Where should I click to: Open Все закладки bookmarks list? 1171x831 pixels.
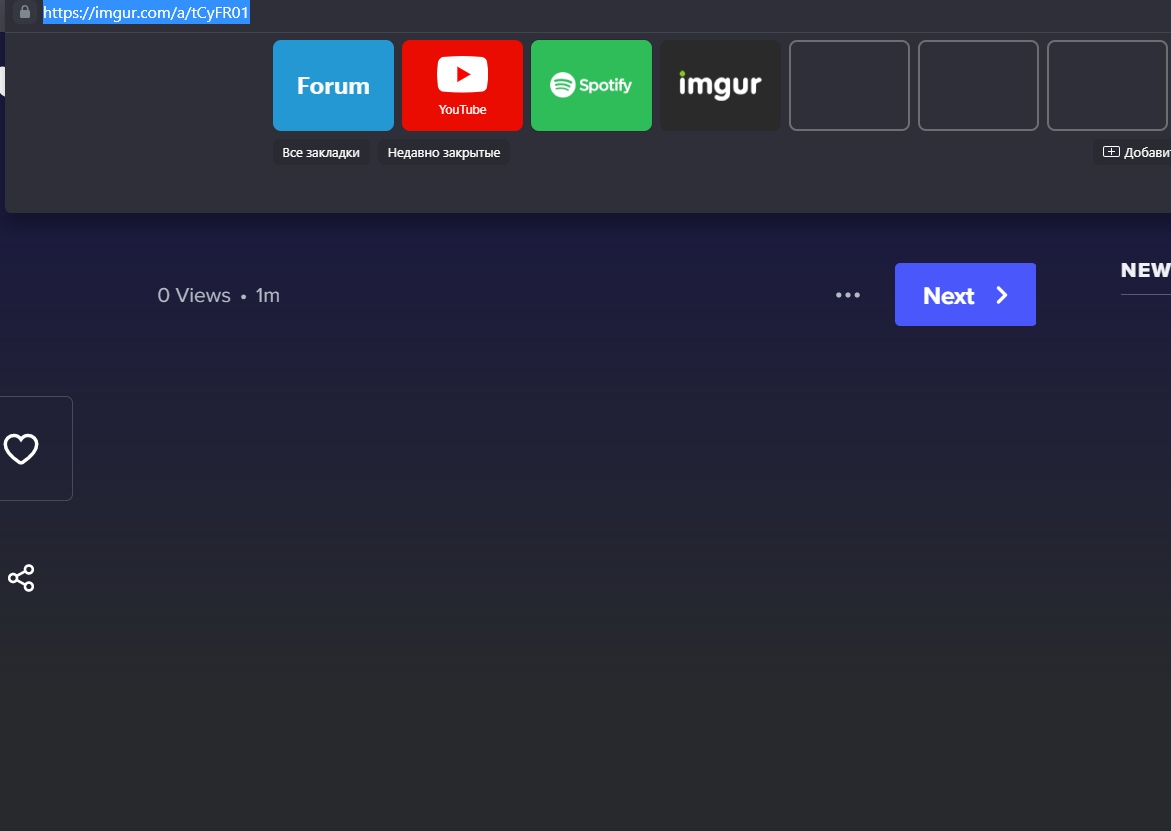point(321,153)
